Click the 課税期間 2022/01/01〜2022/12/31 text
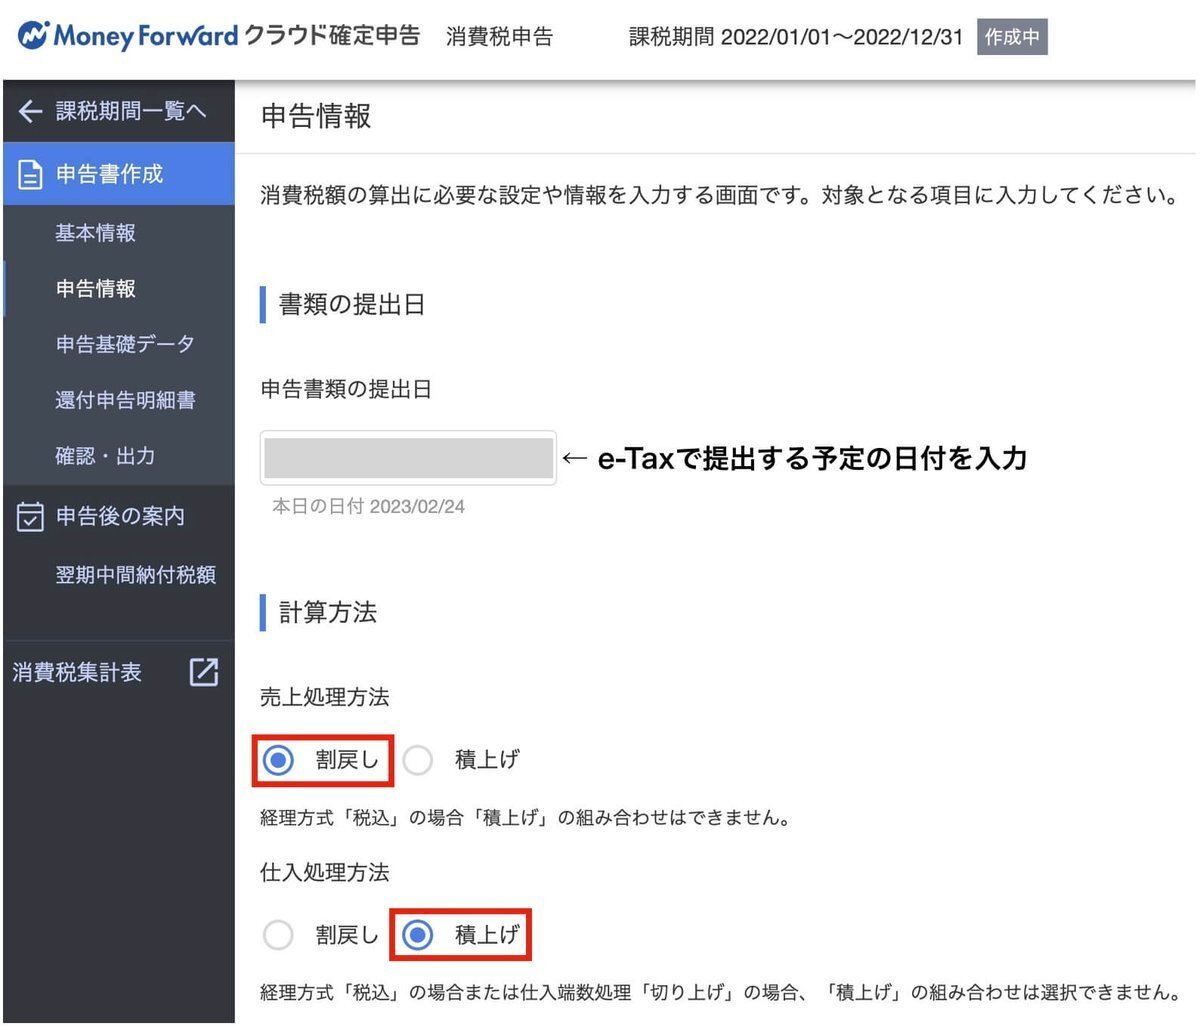 pos(796,37)
